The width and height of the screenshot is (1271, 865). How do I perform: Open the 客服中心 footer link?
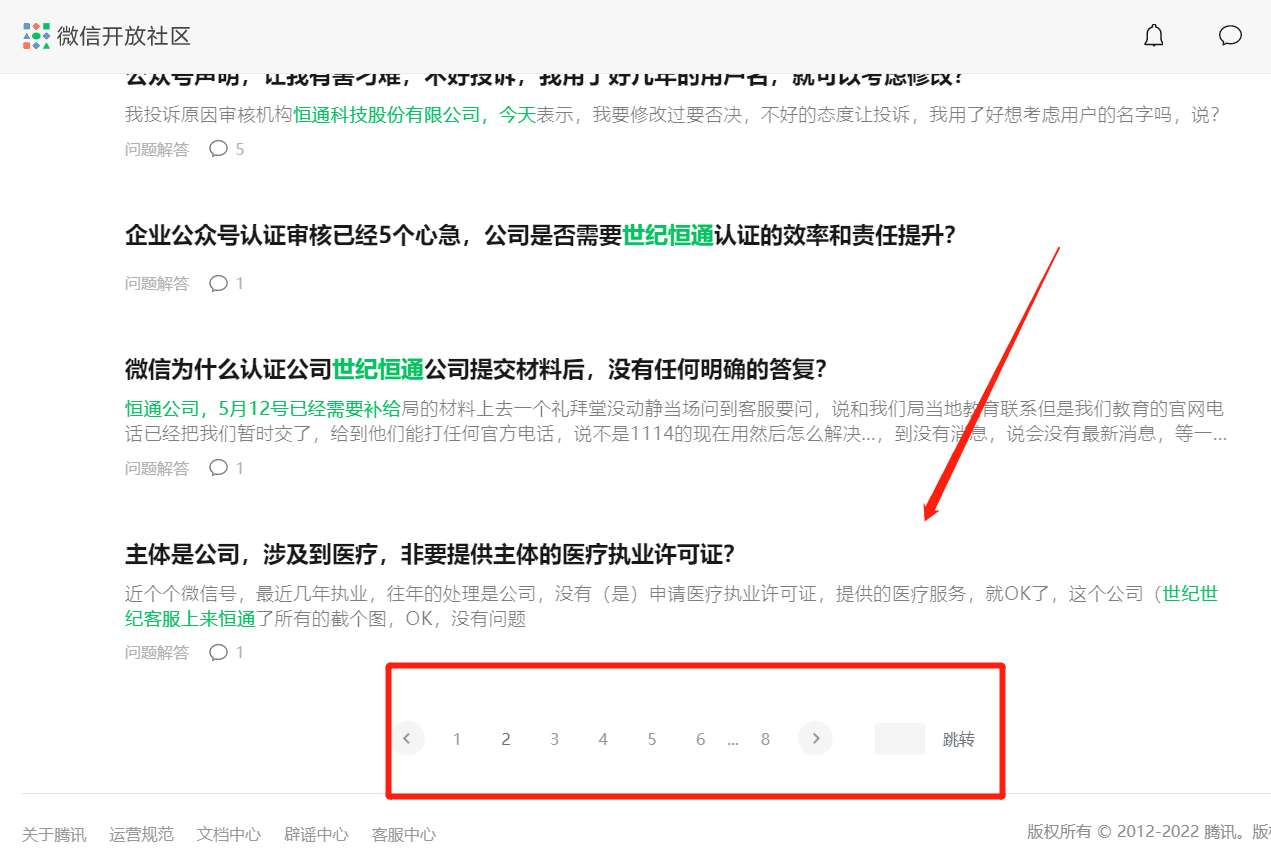tap(404, 834)
